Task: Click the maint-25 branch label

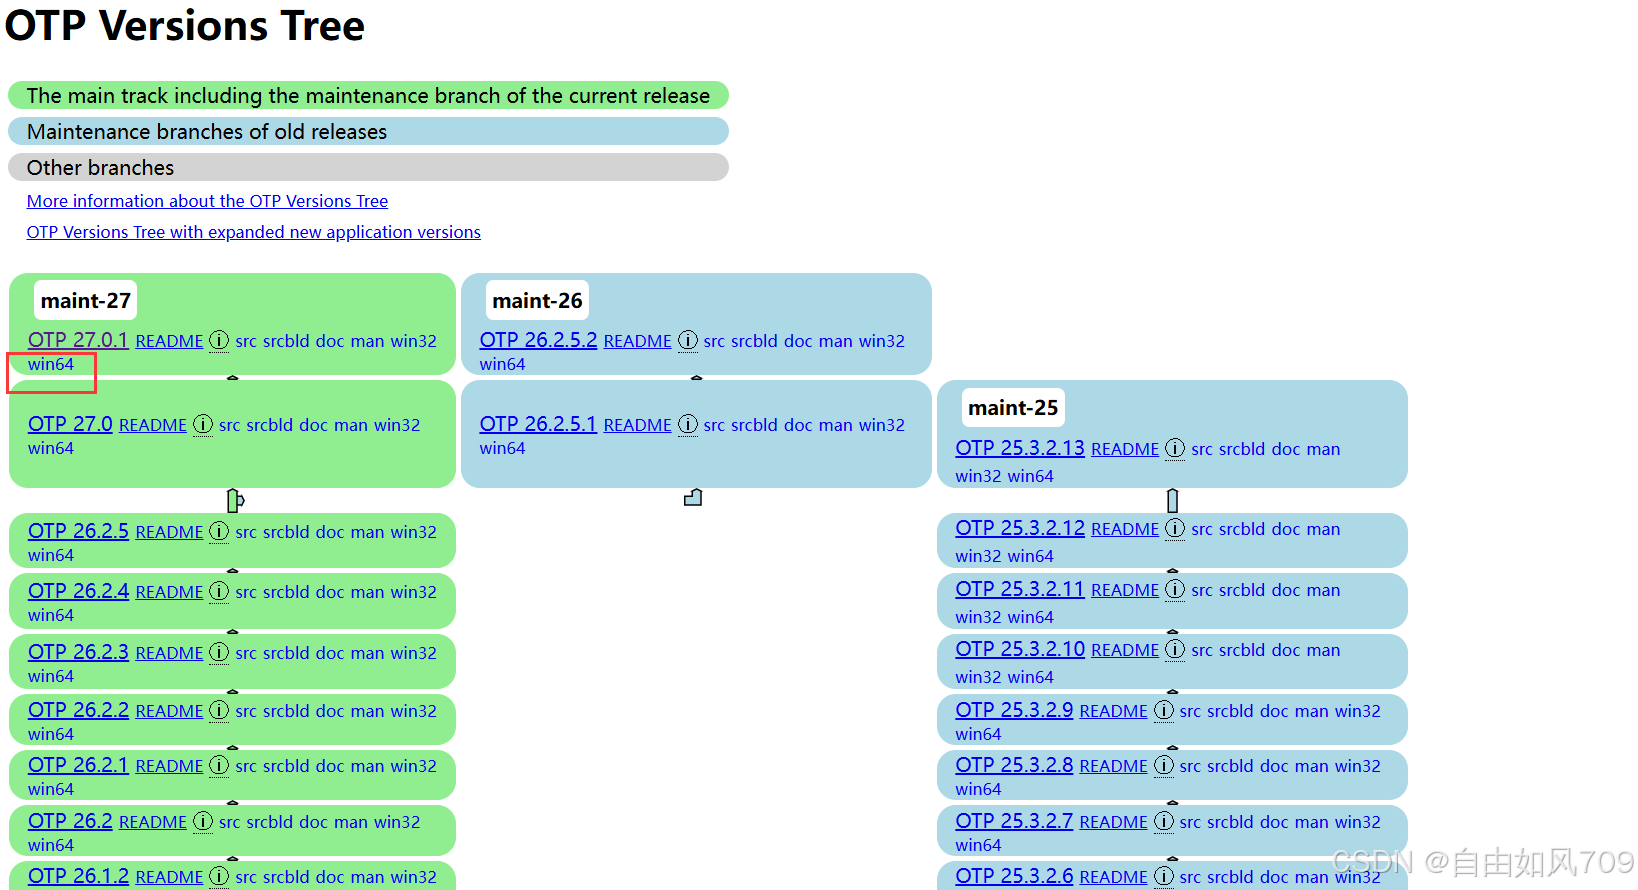Action: coord(1013,408)
